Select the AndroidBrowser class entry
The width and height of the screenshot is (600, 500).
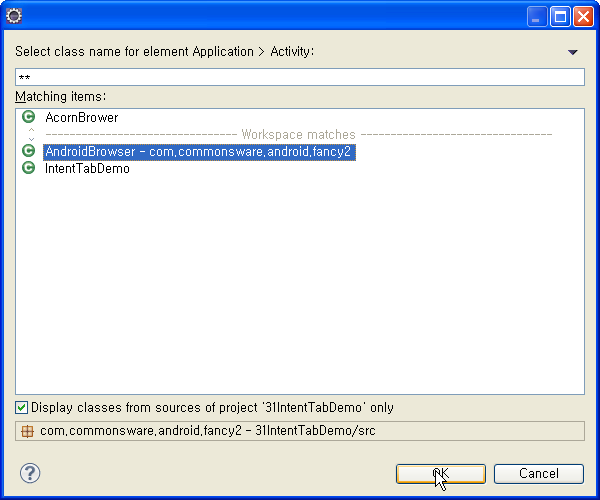coord(199,152)
